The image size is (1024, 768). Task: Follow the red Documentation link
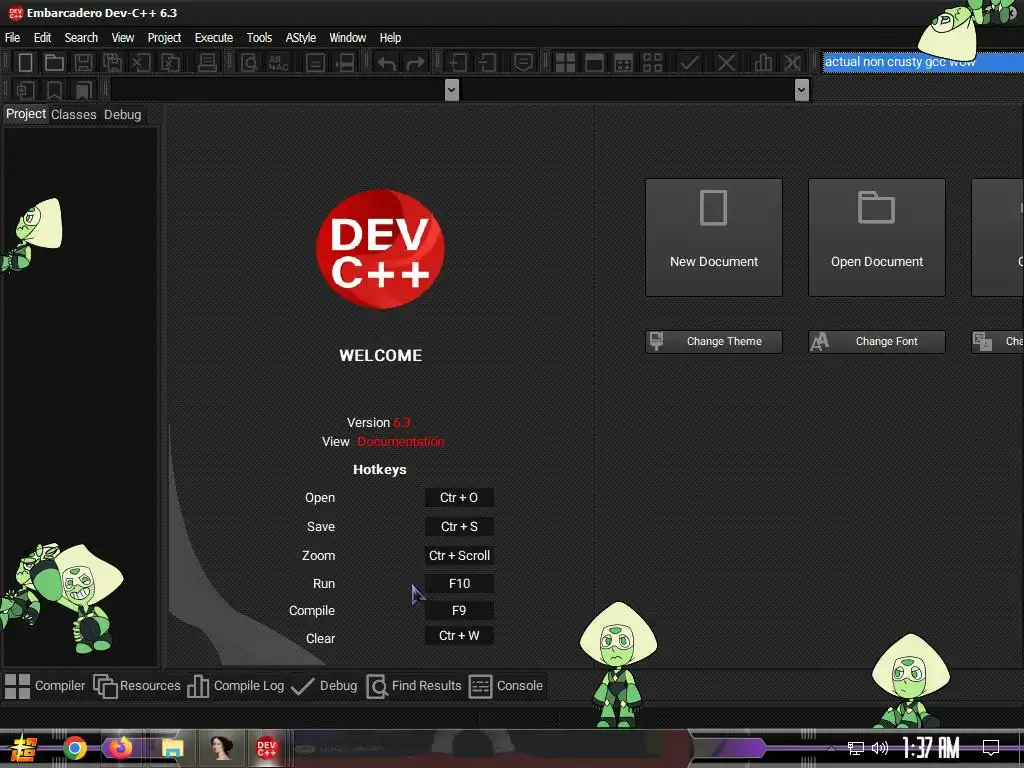coord(400,442)
